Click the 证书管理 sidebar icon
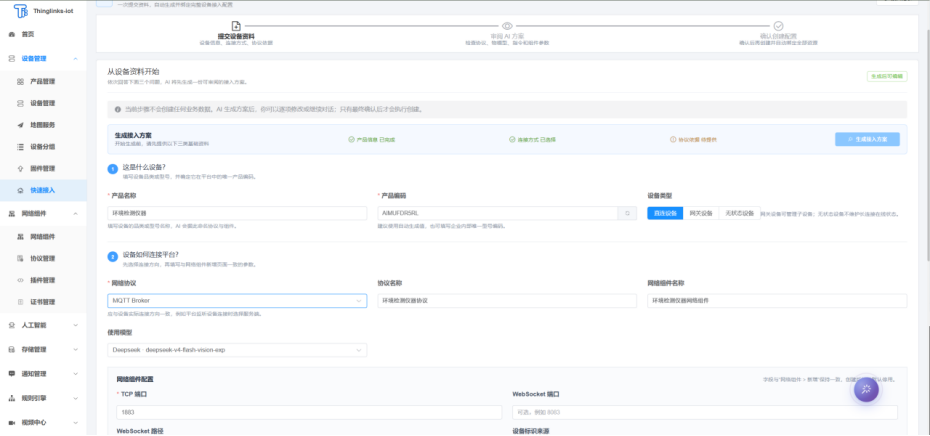The height and width of the screenshot is (436, 930). (x=20, y=302)
